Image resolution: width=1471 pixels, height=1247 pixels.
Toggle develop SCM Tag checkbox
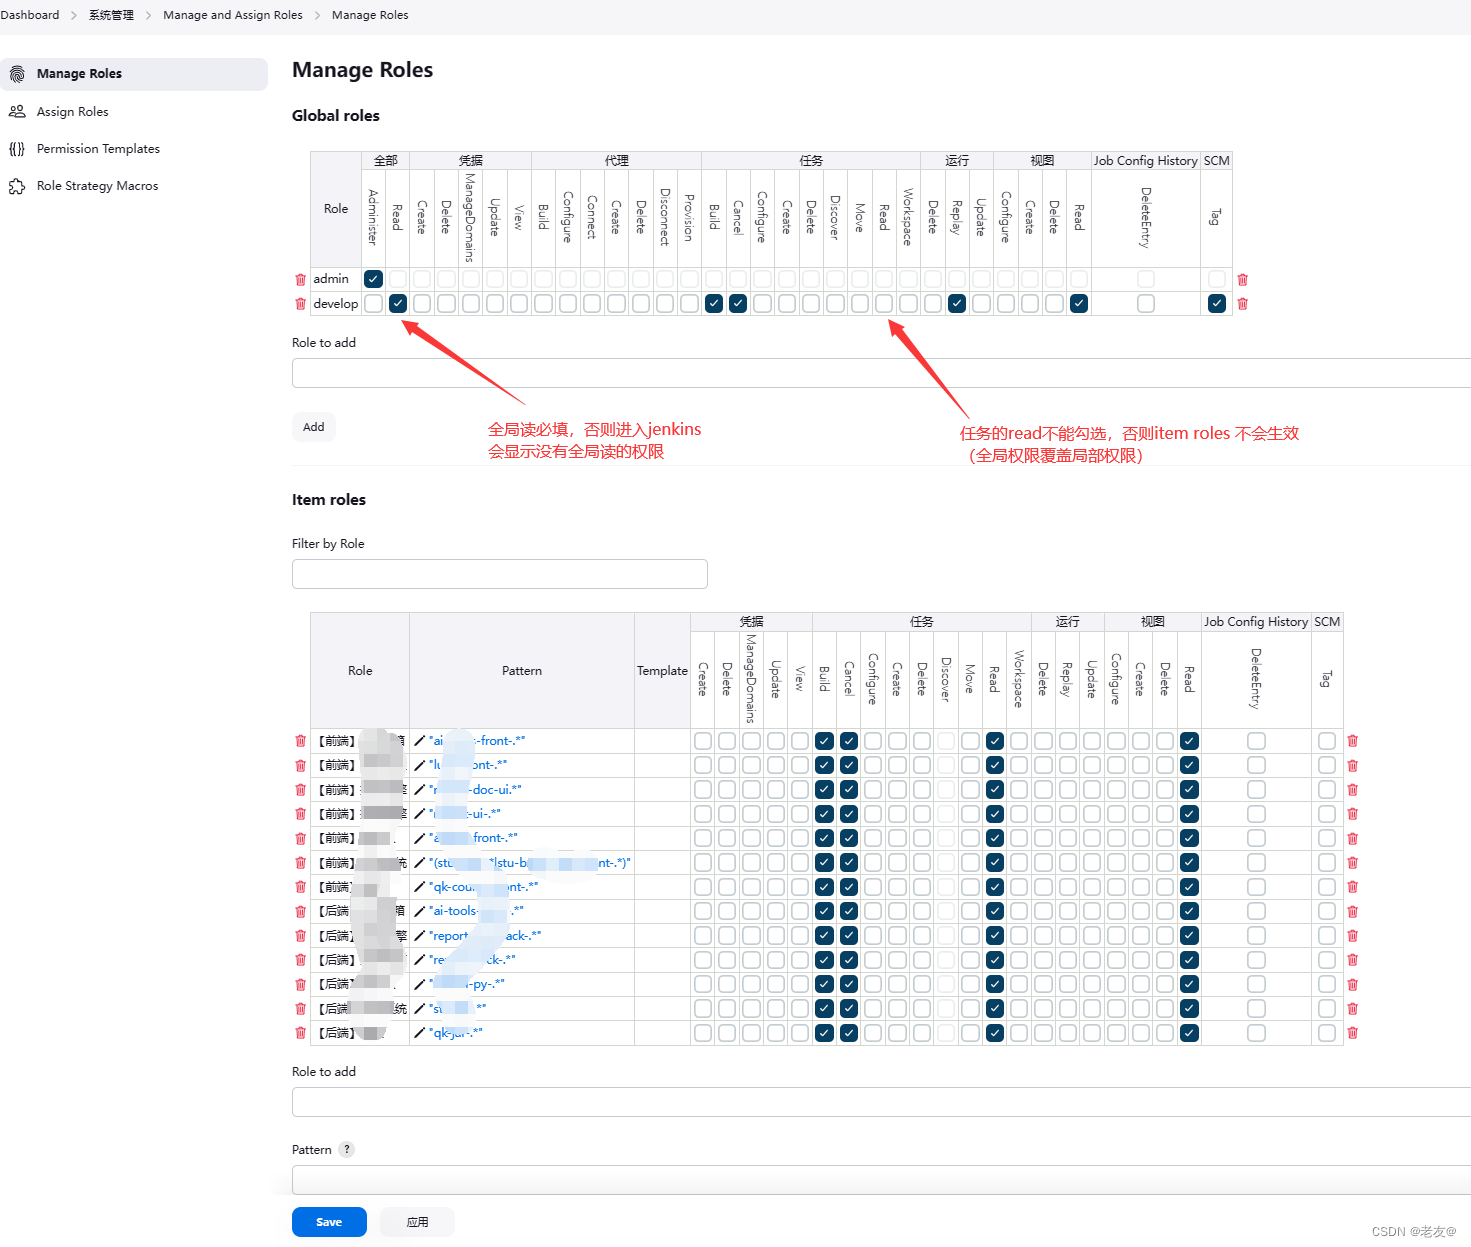(x=1217, y=303)
